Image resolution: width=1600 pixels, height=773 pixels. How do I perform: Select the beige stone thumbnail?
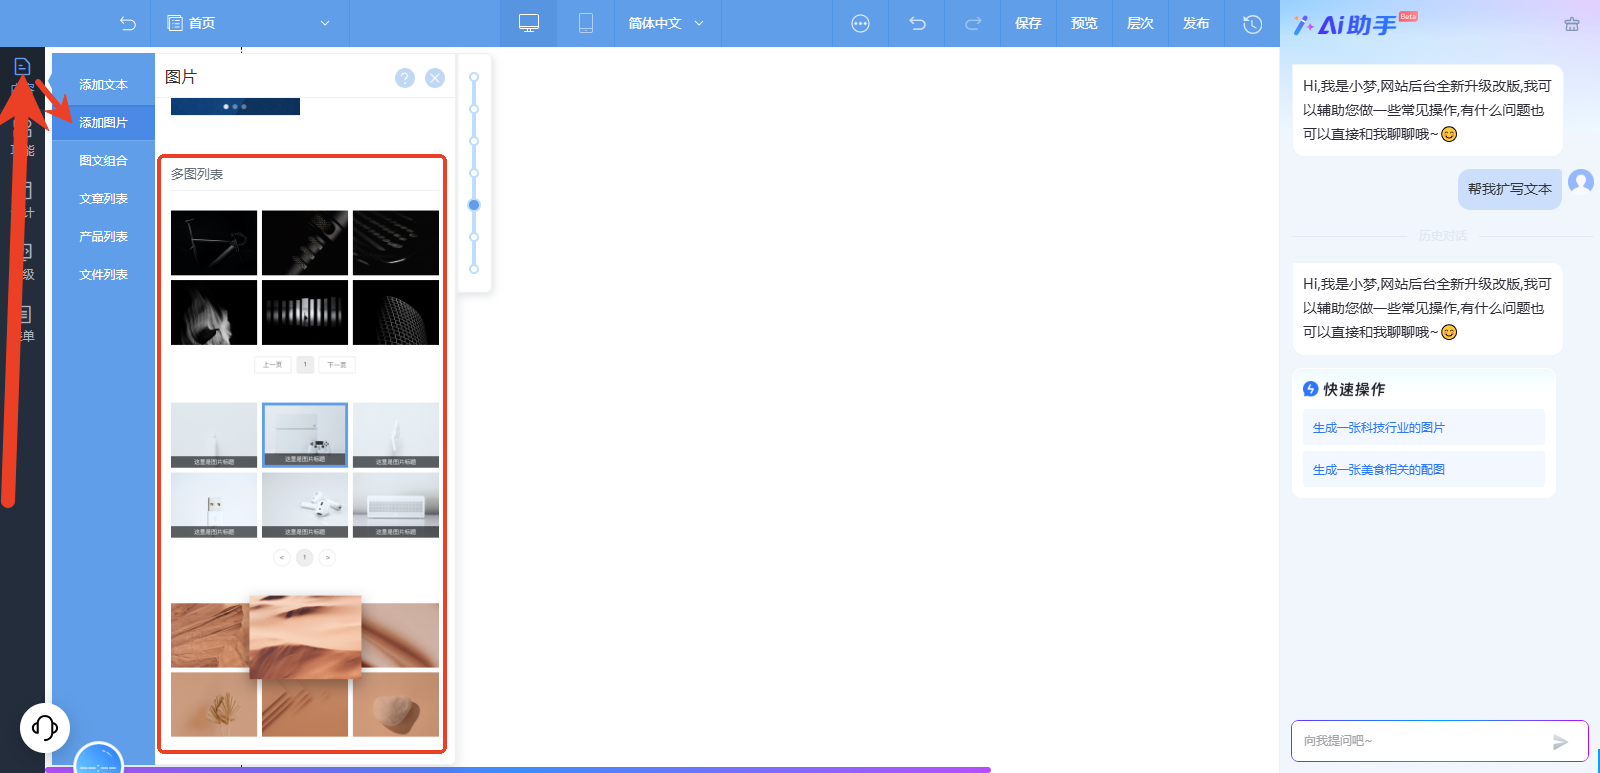[396, 704]
